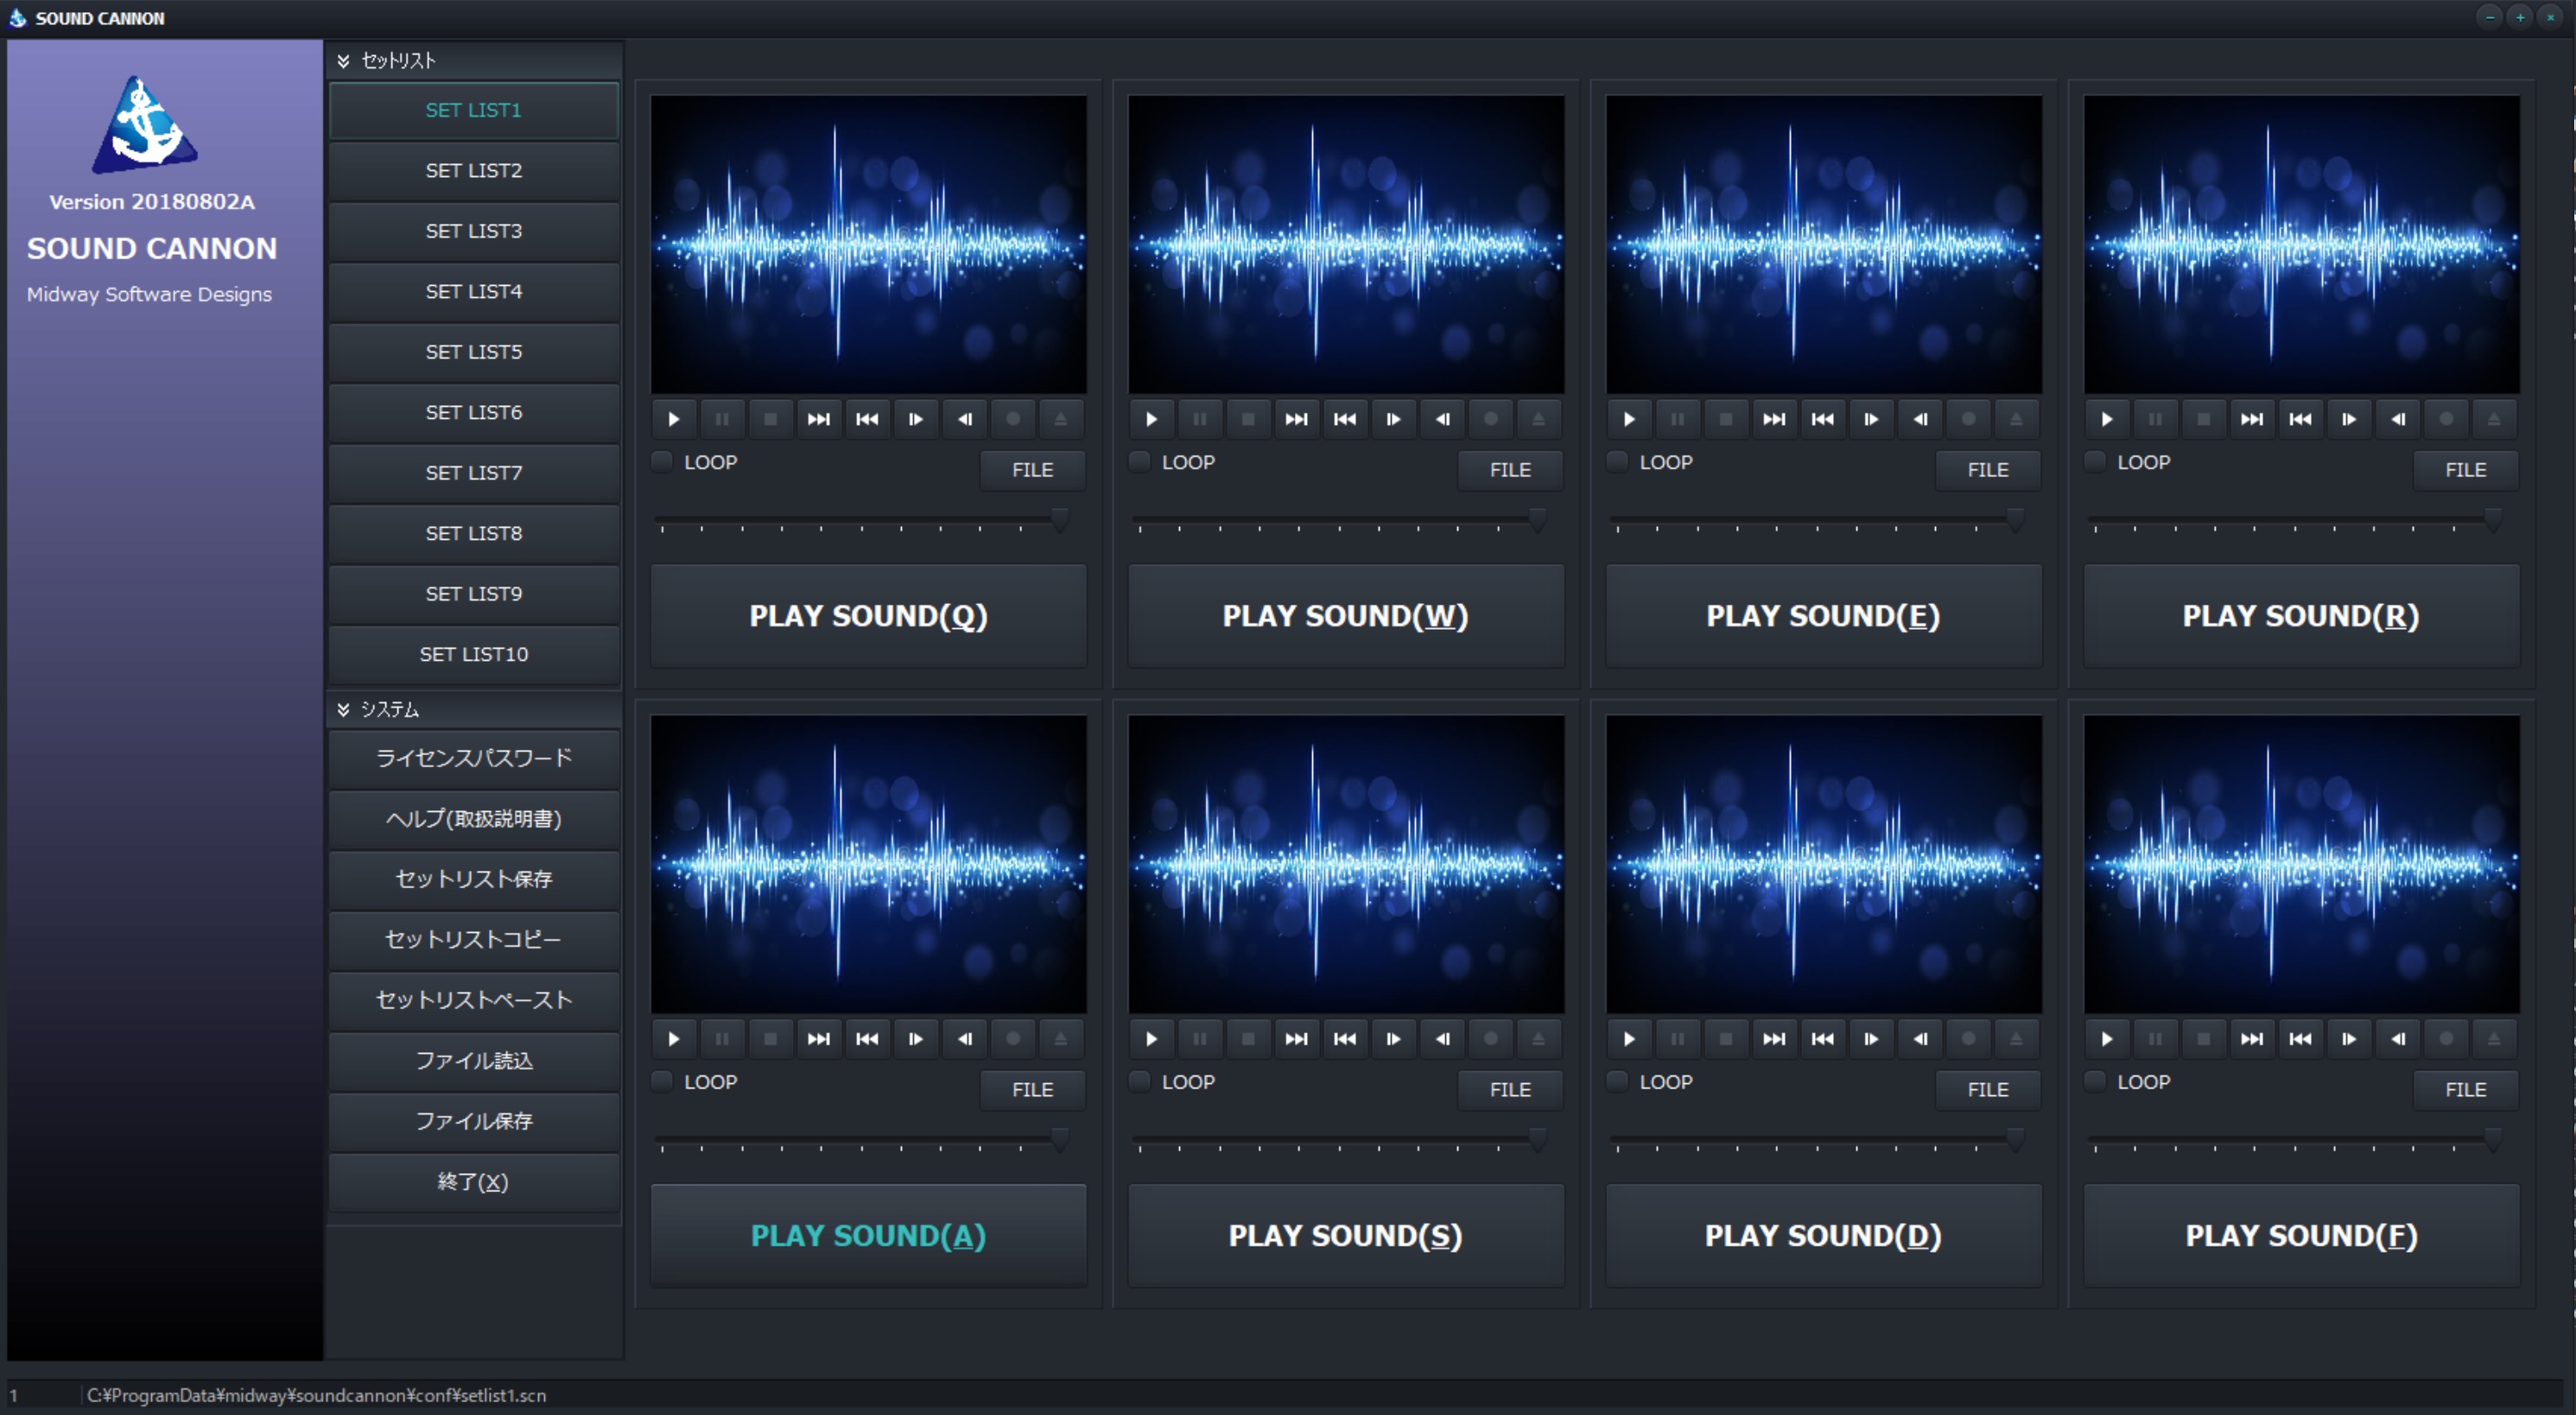Click the waveform image above PLAY SOUND(R)

click(2302, 245)
